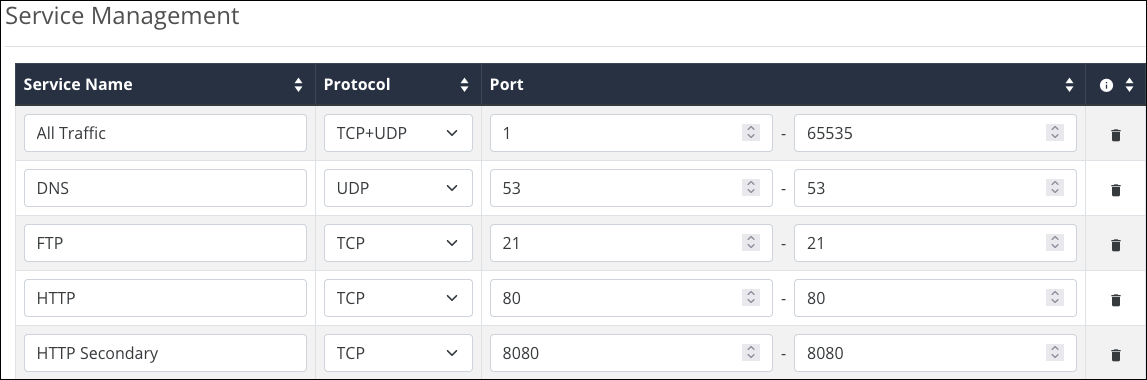This screenshot has width=1147, height=380.
Task: Delete the HTTP Secondary service
Action: [1116, 354]
